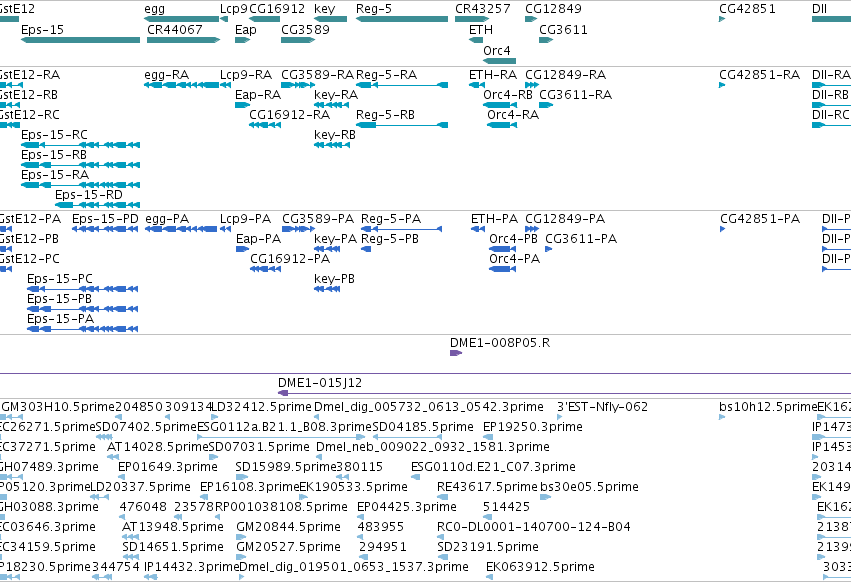
Task: Click EST label 514425
Action: tap(506, 507)
